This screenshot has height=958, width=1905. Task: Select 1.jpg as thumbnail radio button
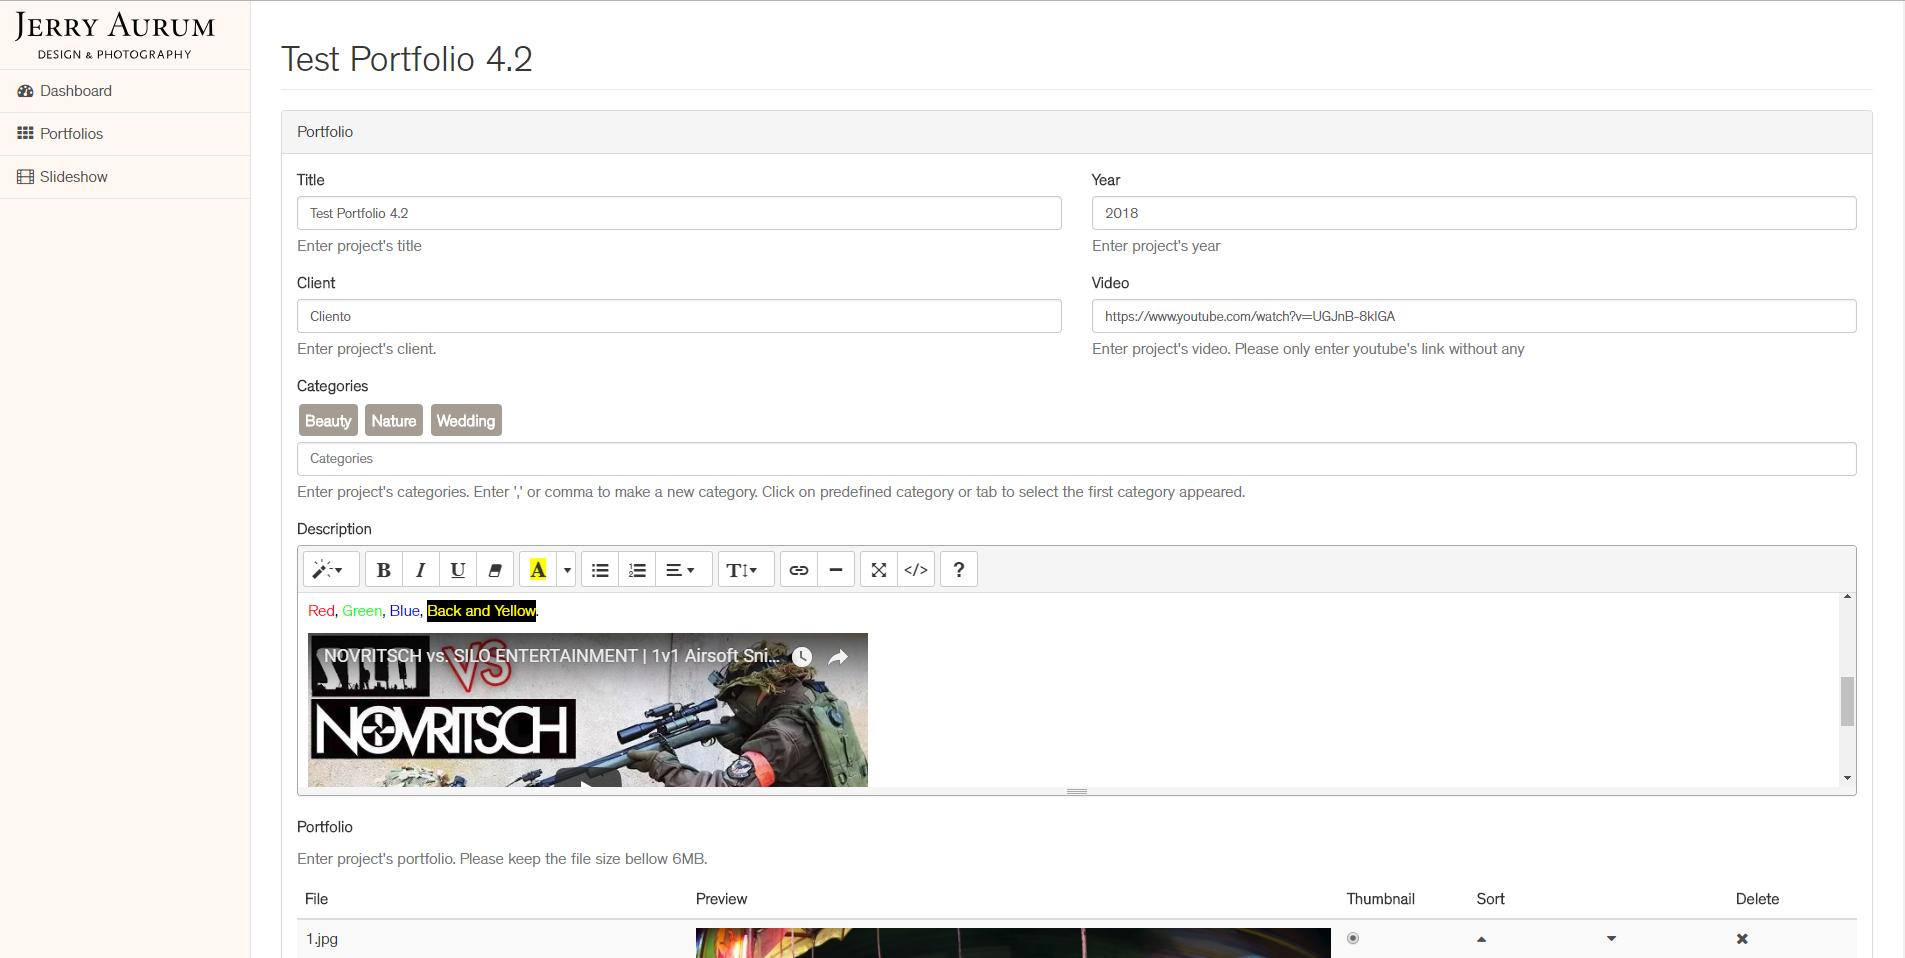coord(1353,938)
